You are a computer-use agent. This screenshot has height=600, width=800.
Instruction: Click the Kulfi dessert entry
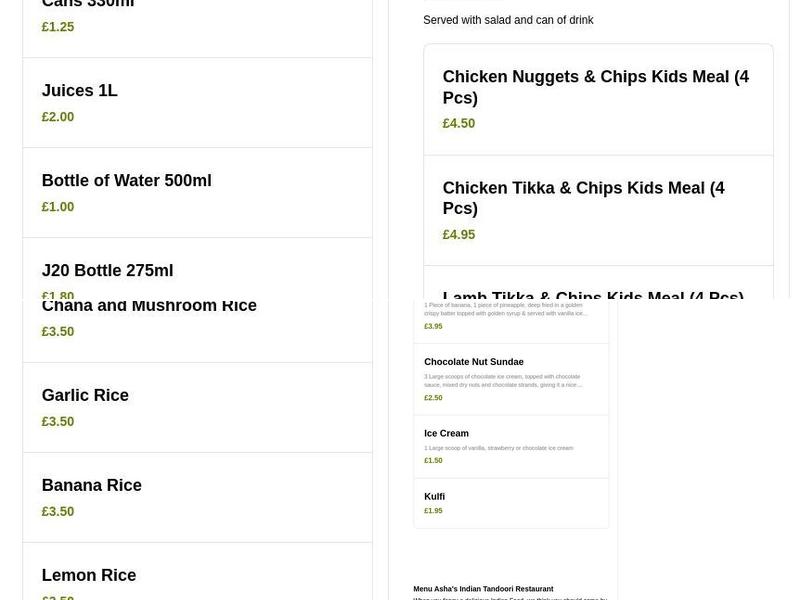coord(434,496)
